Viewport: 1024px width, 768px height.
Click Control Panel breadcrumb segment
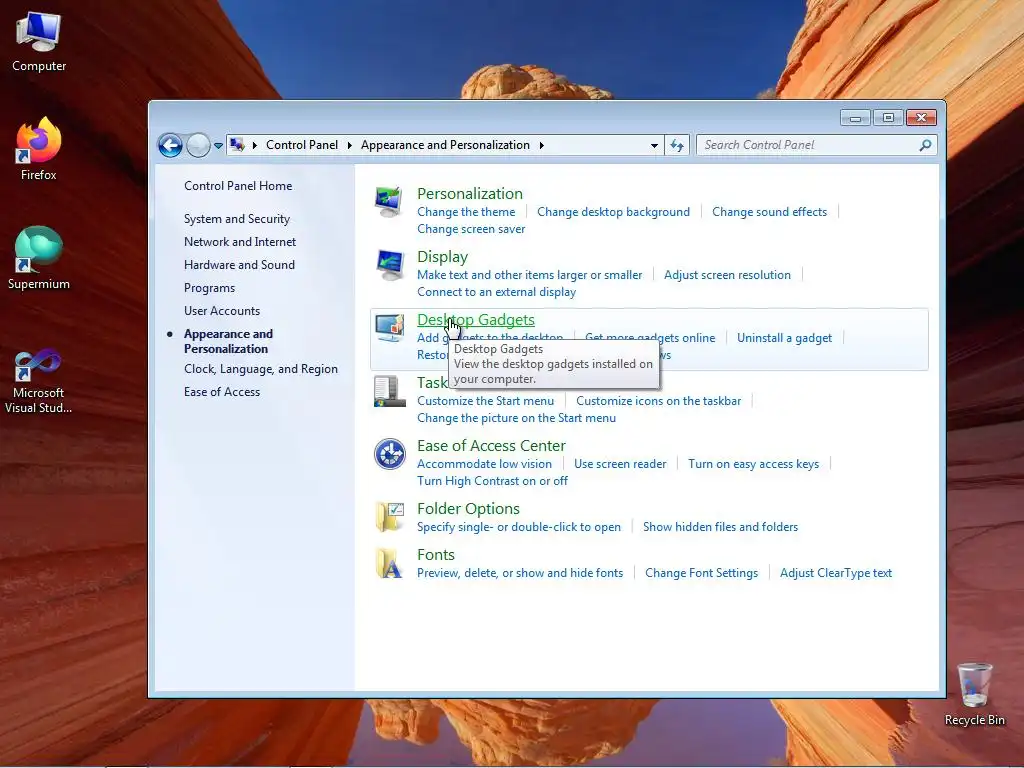(302, 145)
